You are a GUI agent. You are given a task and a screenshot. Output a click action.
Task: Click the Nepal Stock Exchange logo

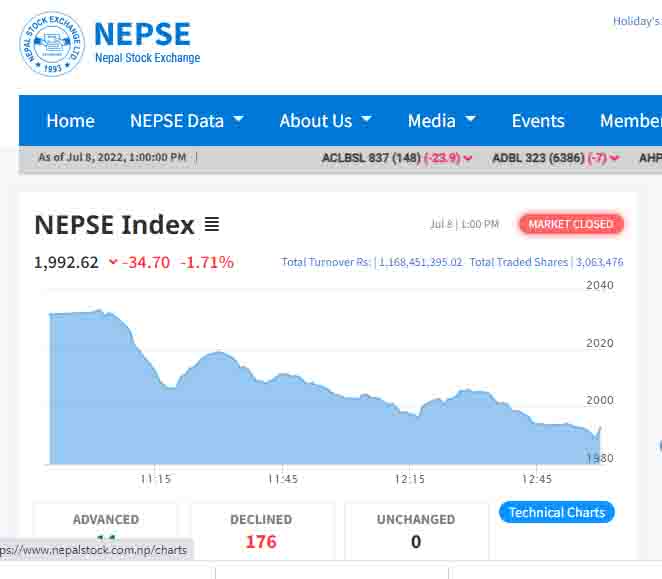pyautogui.click(x=52, y=44)
